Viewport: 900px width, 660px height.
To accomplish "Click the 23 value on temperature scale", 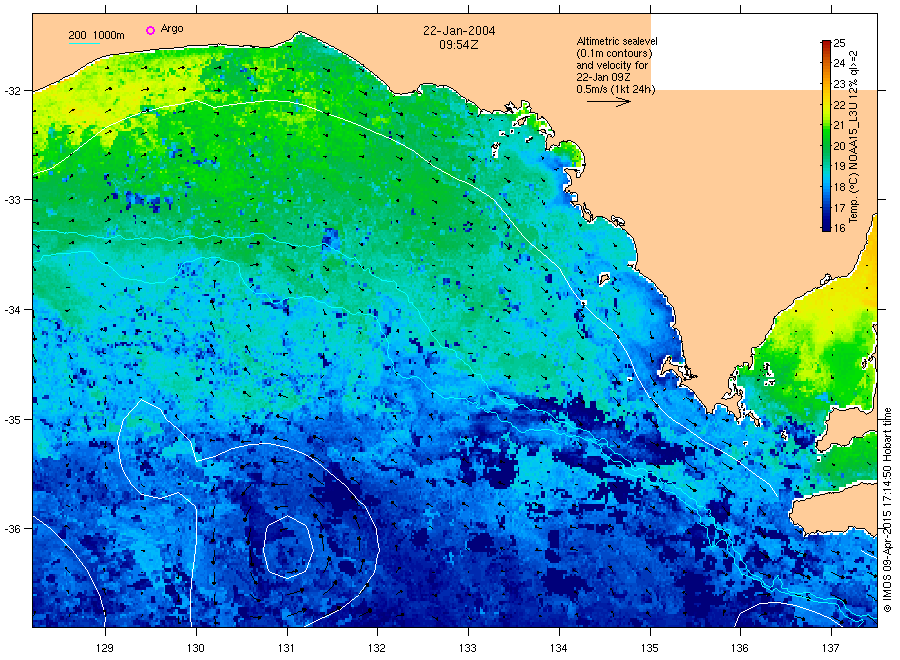I will pos(839,84).
